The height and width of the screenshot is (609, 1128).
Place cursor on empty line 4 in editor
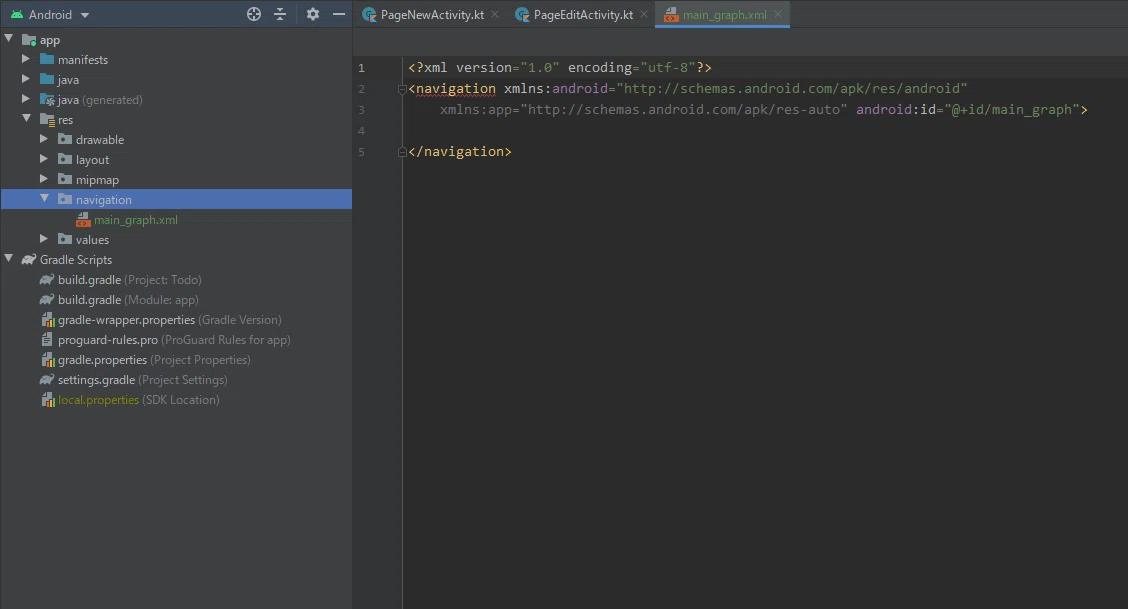point(765,131)
